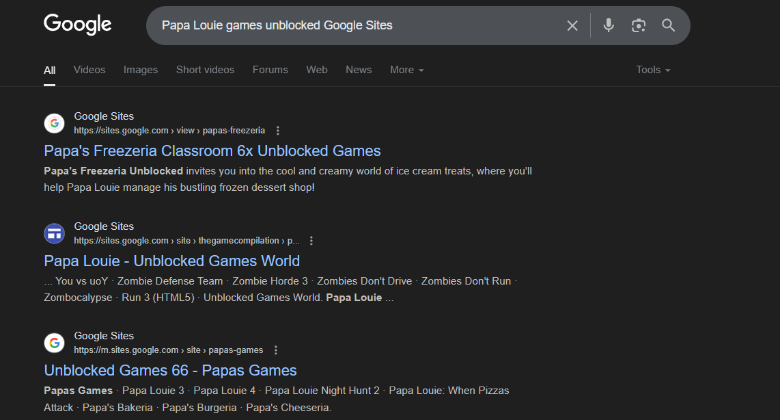Open three-dot menu for papas-freezeria result

[x=278, y=130]
